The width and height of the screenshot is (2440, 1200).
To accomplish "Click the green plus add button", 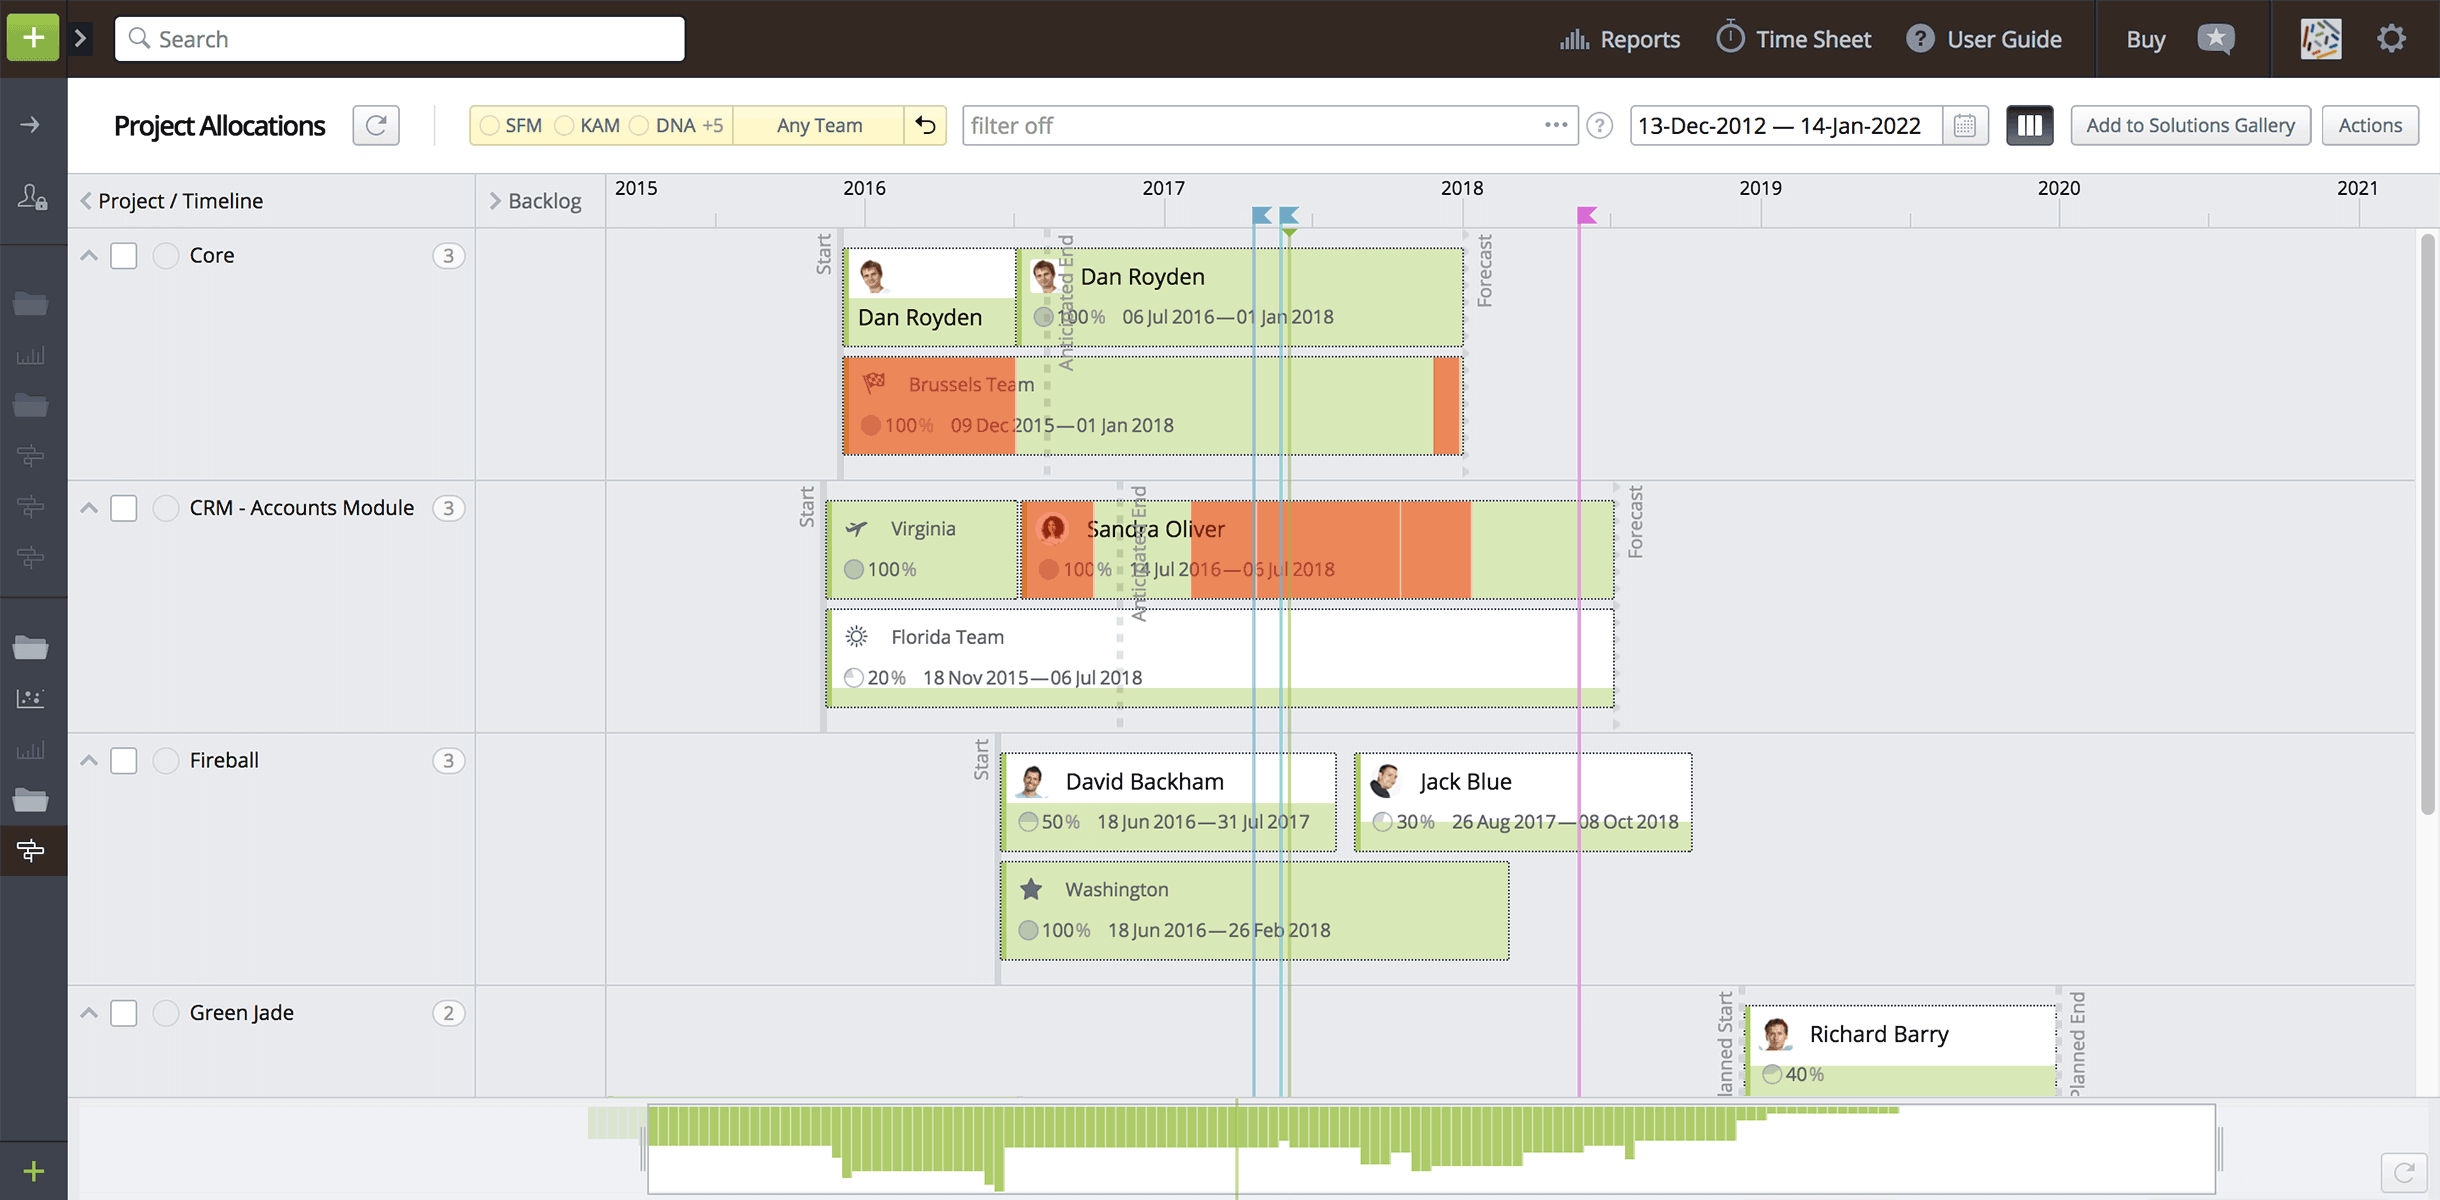I will click(x=33, y=38).
